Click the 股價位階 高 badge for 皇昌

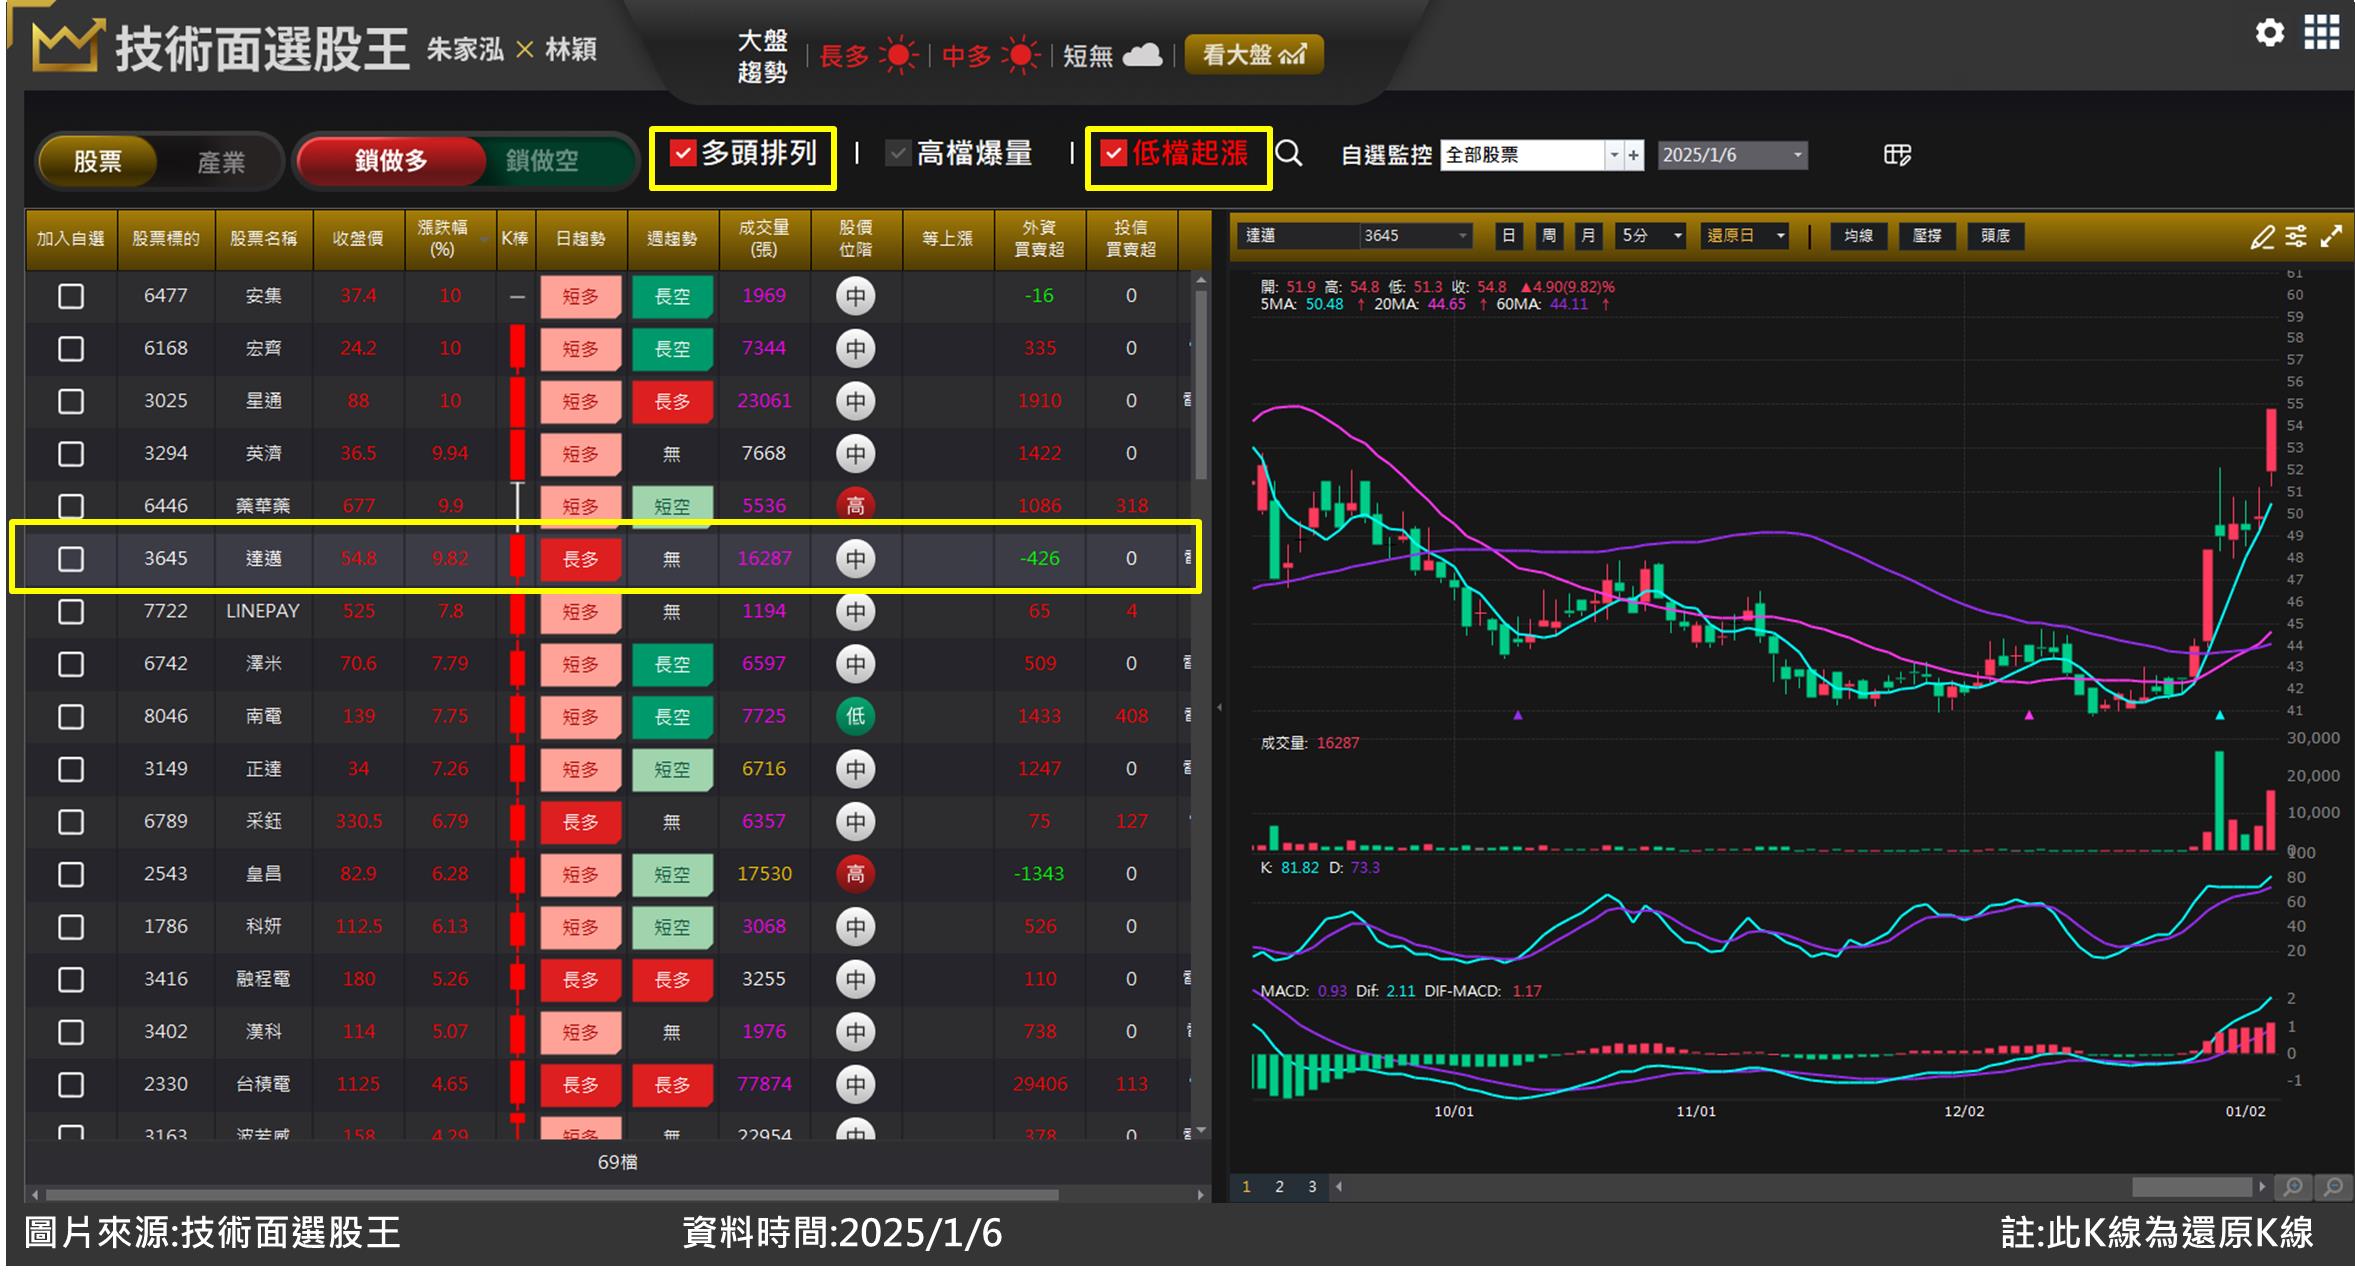pyautogui.click(x=855, y=874)
